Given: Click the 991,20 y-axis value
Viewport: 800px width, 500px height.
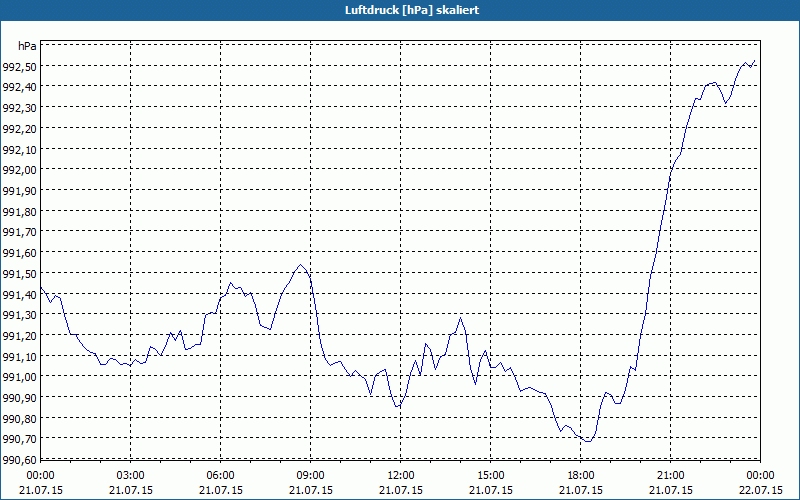Looking at the screenshot, I should point(19,336).
